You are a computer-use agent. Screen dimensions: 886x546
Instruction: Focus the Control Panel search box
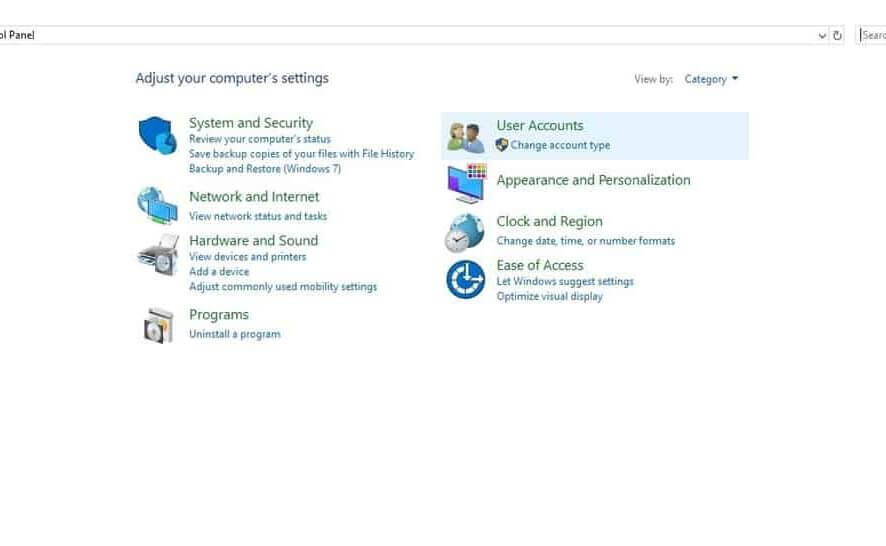(x=871, y=35)
